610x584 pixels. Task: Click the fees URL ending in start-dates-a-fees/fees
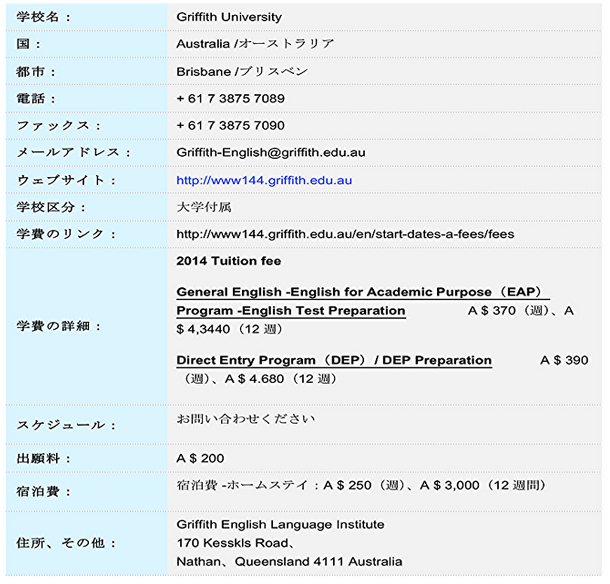click(345, 234)
